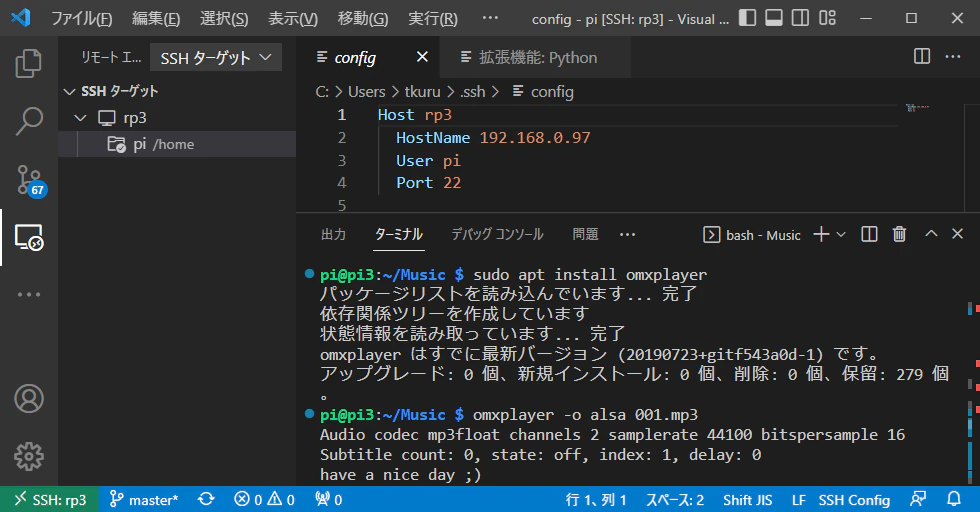Screen dimensions: 980x512
Task: Click the Shift JIS encoding in status bar
Action: [748, 500]
